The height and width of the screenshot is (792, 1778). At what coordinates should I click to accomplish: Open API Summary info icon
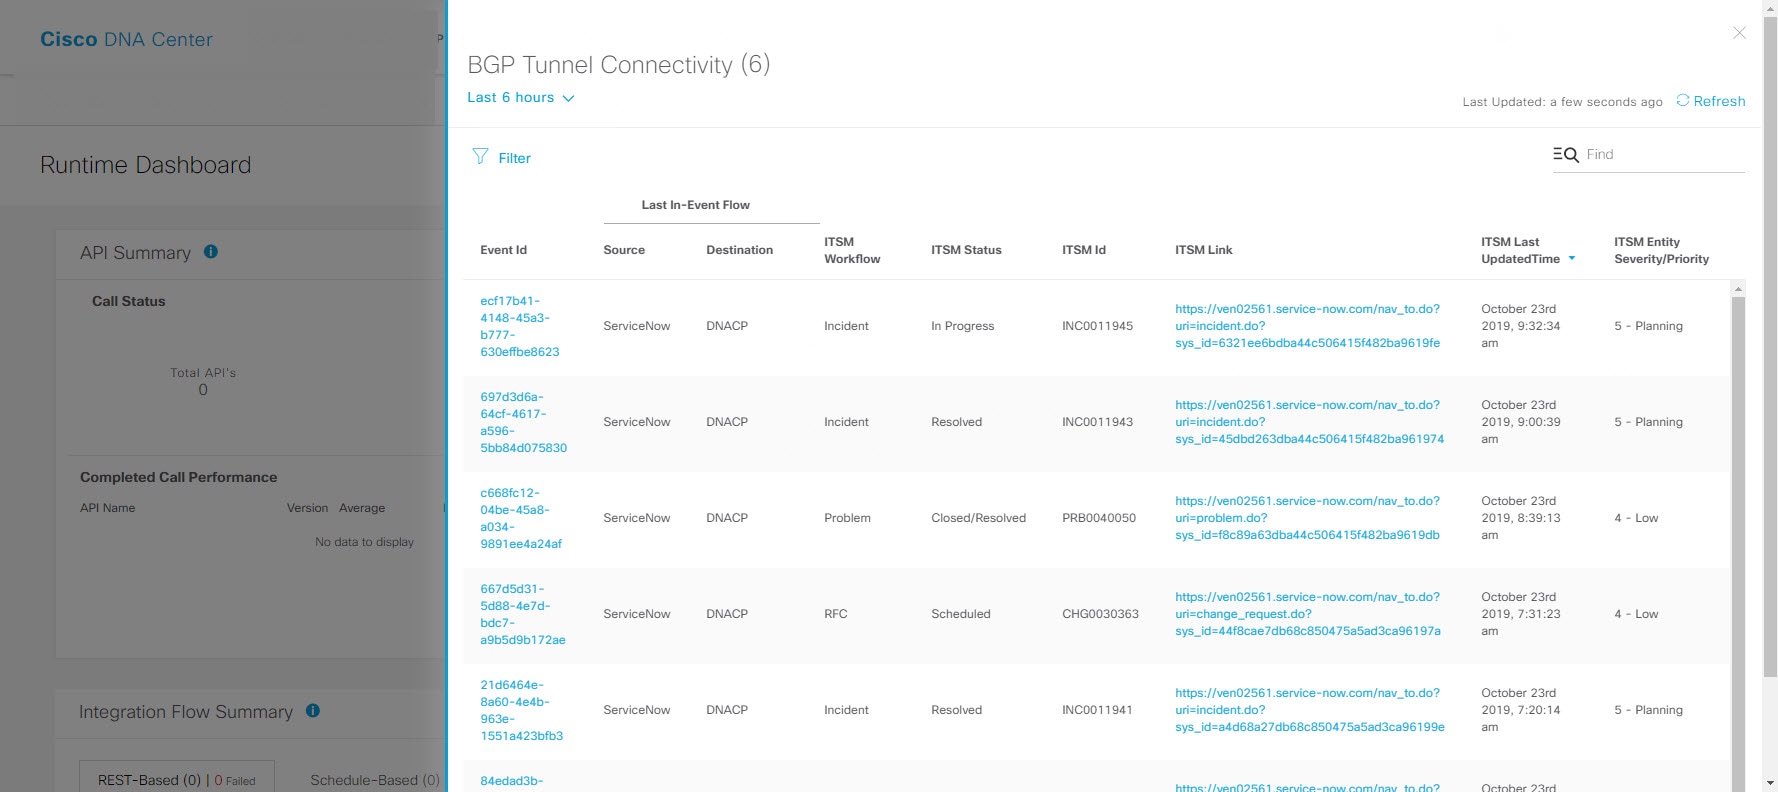click(x=211, y=252)
